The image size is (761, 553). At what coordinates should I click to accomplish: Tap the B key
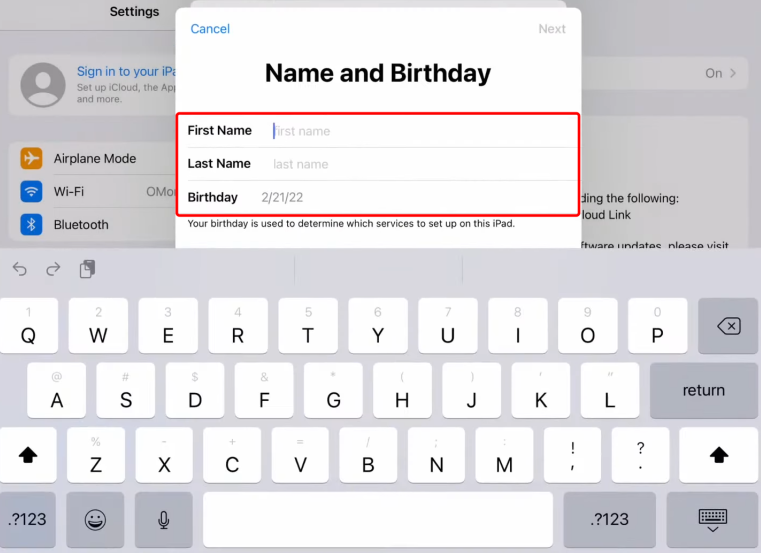[x=368, y=455]
